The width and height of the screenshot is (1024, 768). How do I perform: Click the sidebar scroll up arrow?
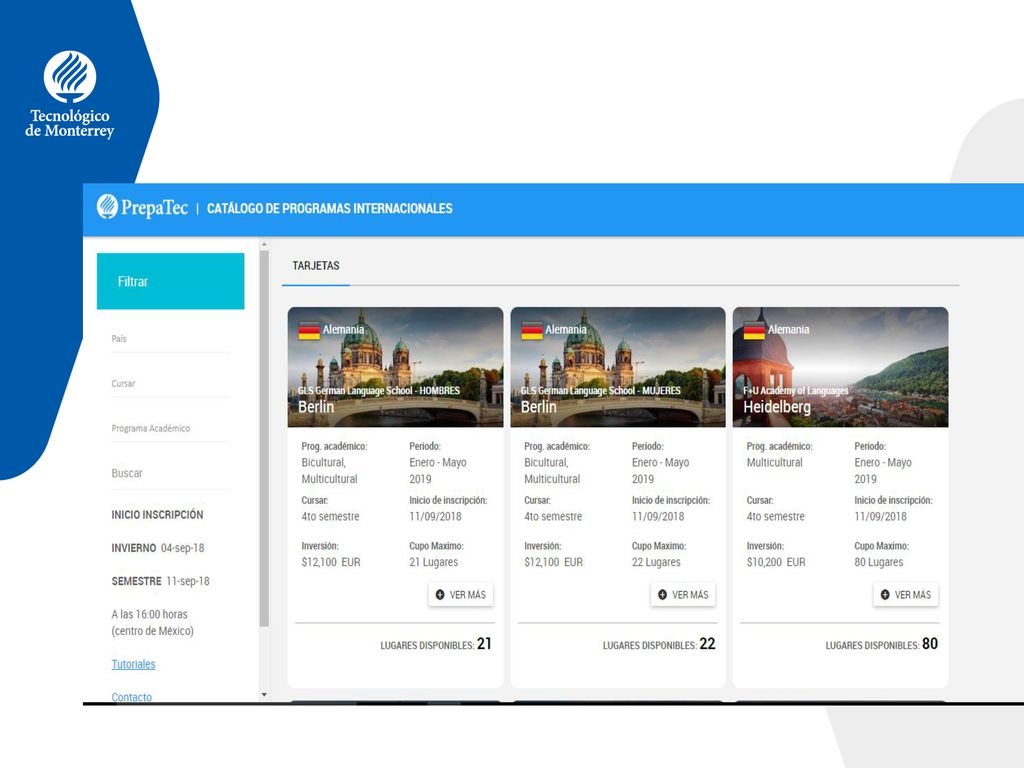pyautogui.click(x=264, y=245)
